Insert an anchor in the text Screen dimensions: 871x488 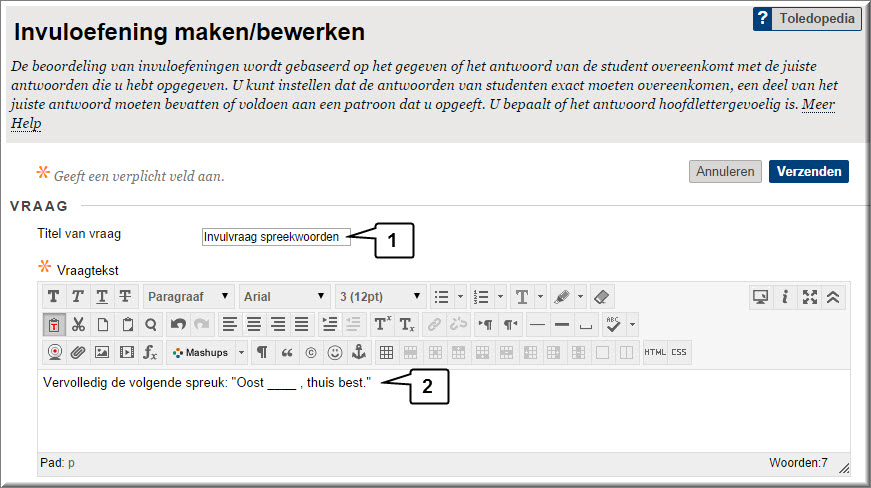[x=359, y=352]
